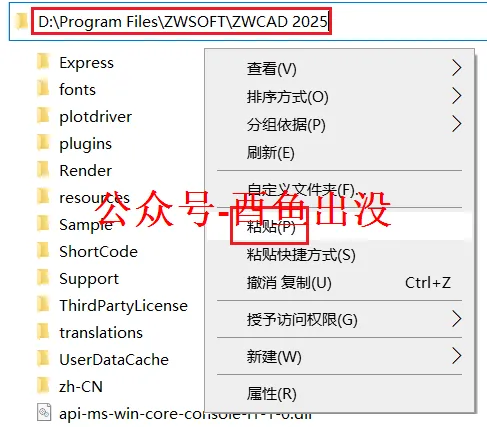Select 刷新(E) to refresh the folder
The height and width of the screenshot is (427, 487).
[339, 153]
